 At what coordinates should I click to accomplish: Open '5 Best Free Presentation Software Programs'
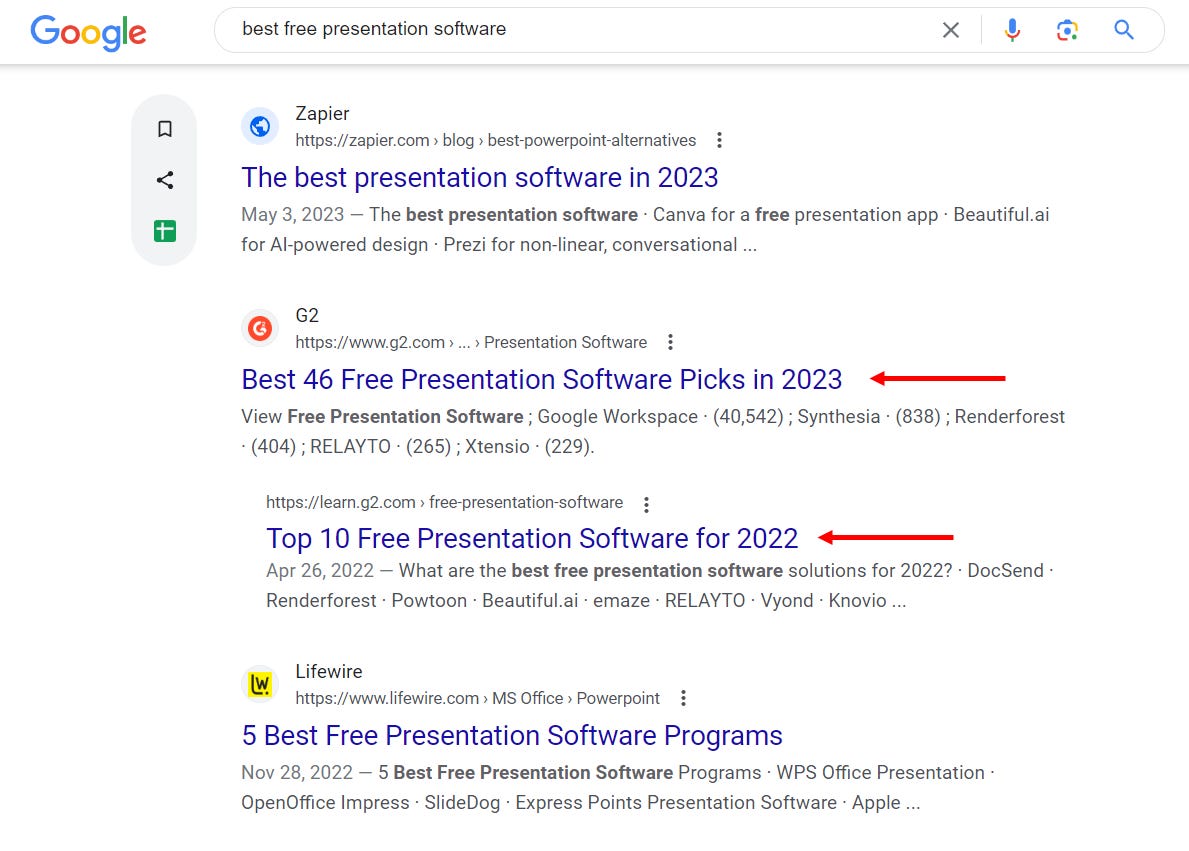pyautogui.click(x=512, y=736)
